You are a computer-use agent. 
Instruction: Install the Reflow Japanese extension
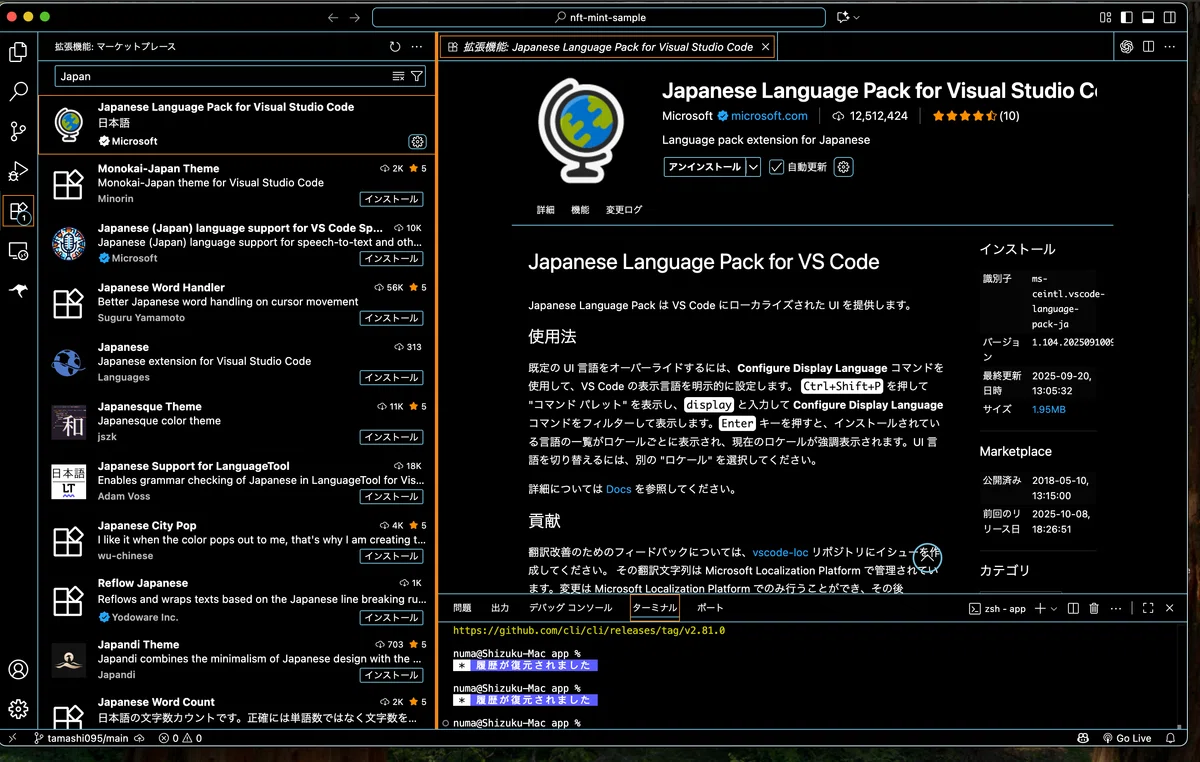click(x=391, y=616)
